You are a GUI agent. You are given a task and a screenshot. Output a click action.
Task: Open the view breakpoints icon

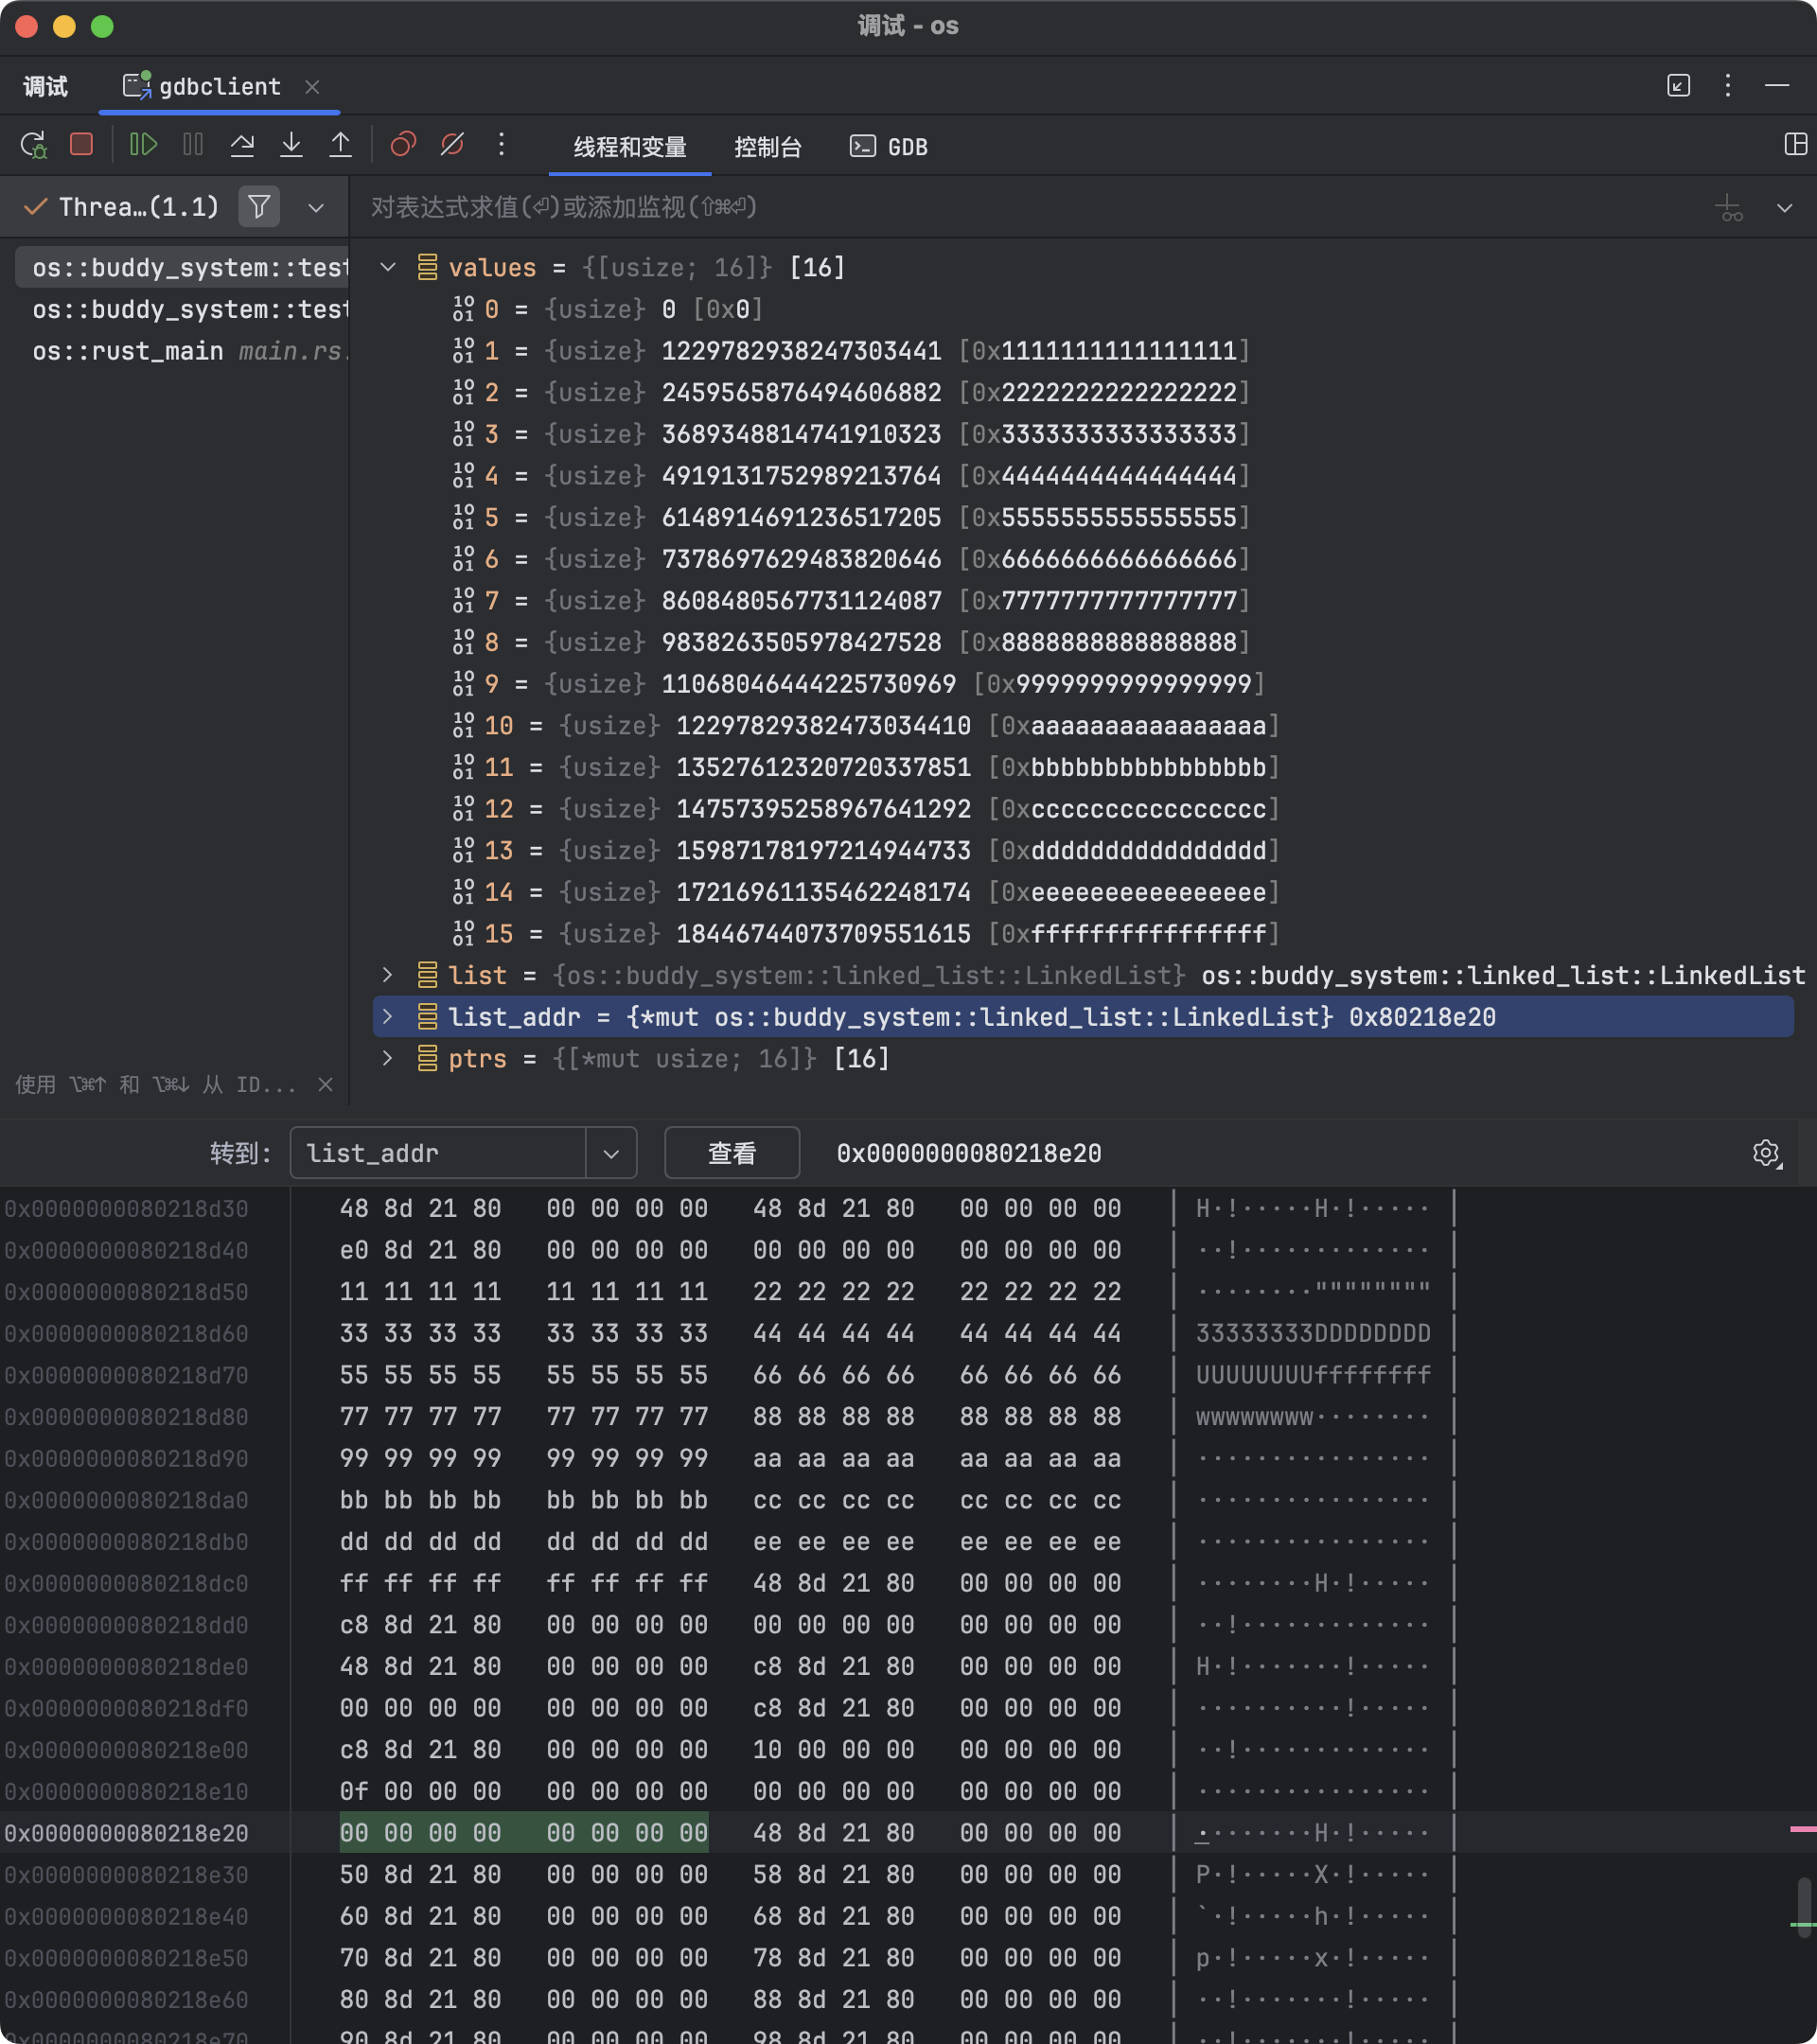coord(403,145)
